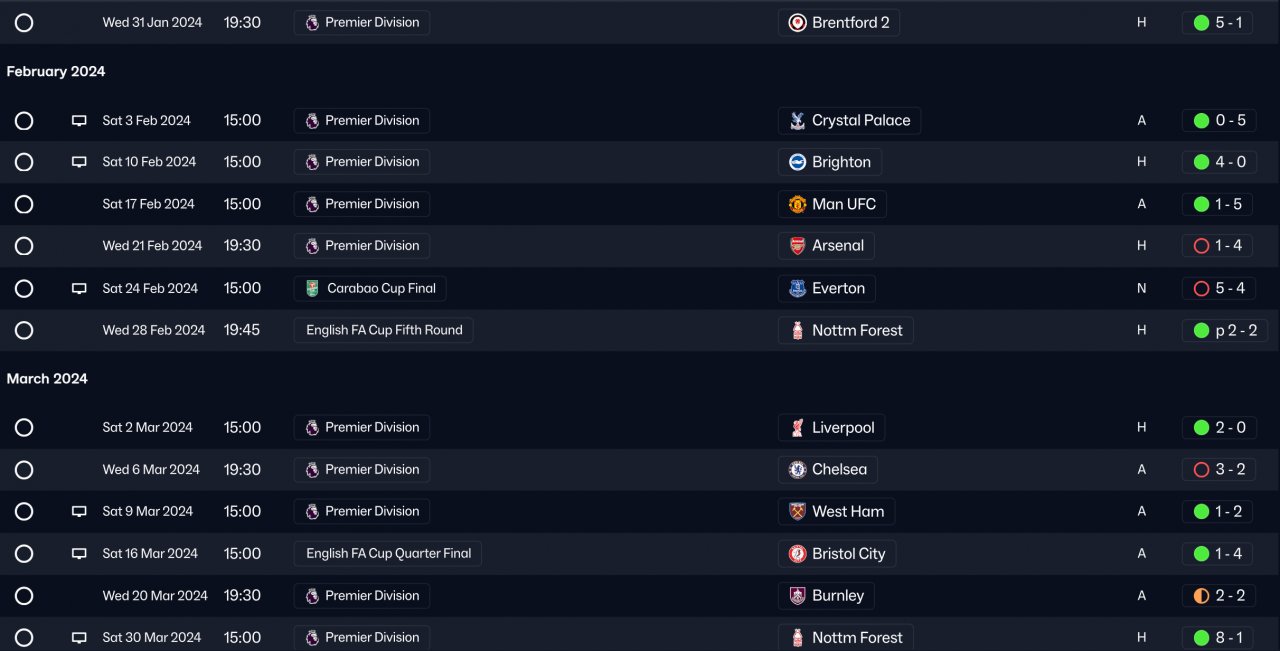This screenshot has height=651, width=1280.
Task: Click the TV broadcast icon for Crystal Palace match
Action: [79, 121]
